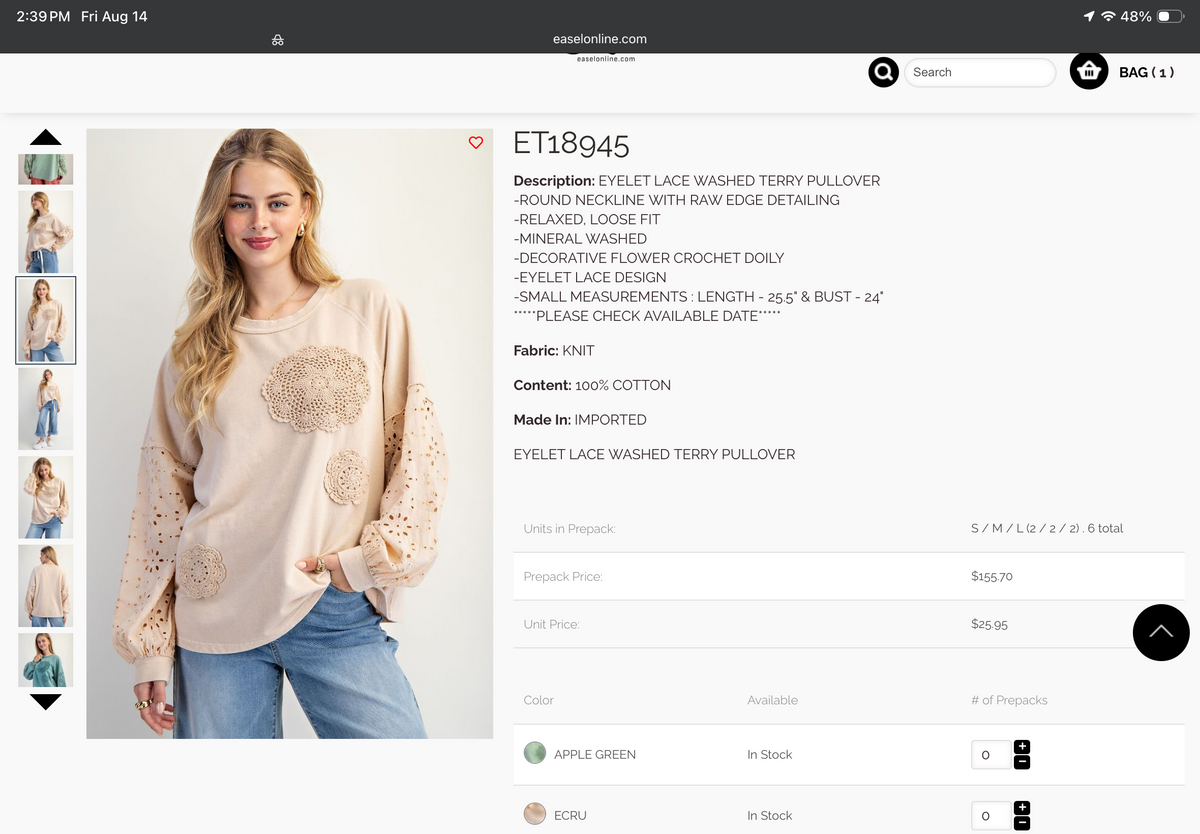The height and width of the screenshot is (834, 1200).
Task: Show more thumbnails with down arrow
Action: point(46,702)
